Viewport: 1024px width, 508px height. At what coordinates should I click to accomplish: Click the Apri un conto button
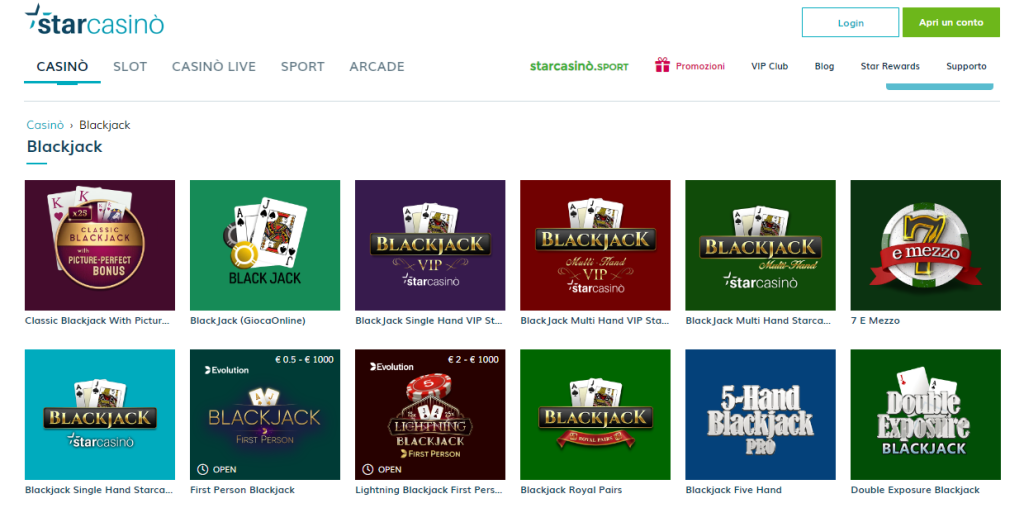click(951, 22)
